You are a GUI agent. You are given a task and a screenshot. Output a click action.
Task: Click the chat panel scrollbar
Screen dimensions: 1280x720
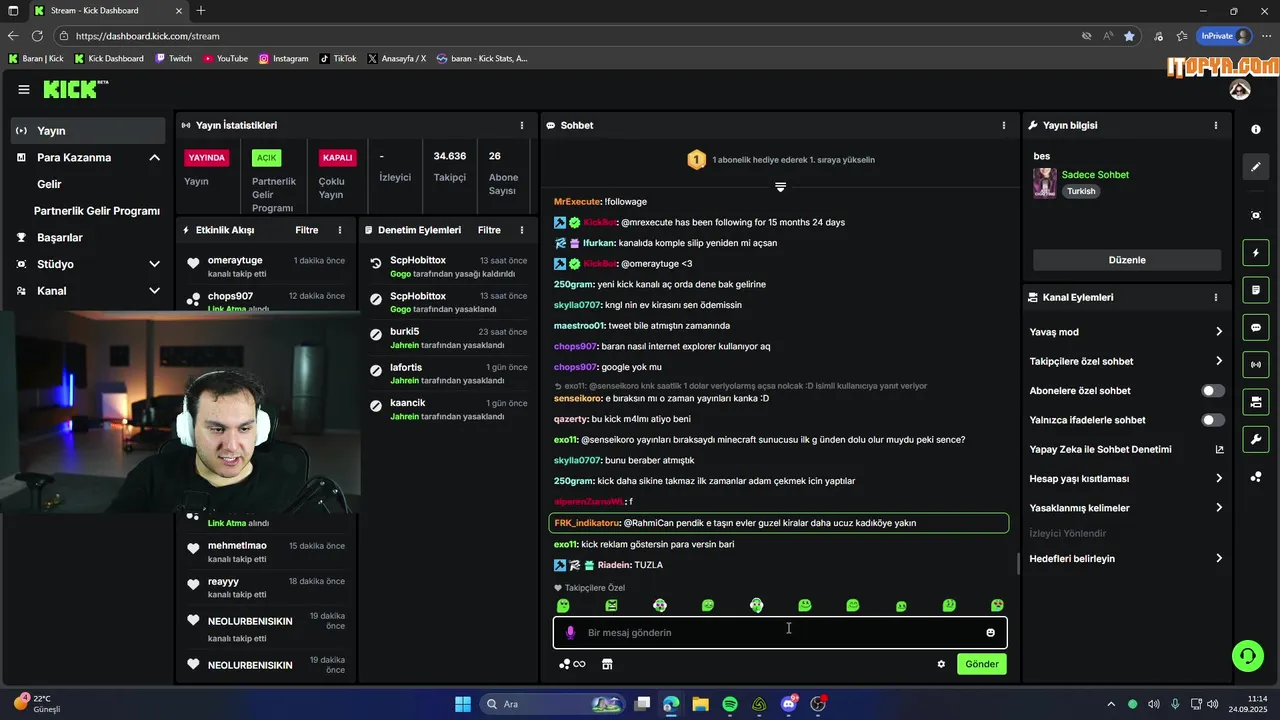point(1018,563)
